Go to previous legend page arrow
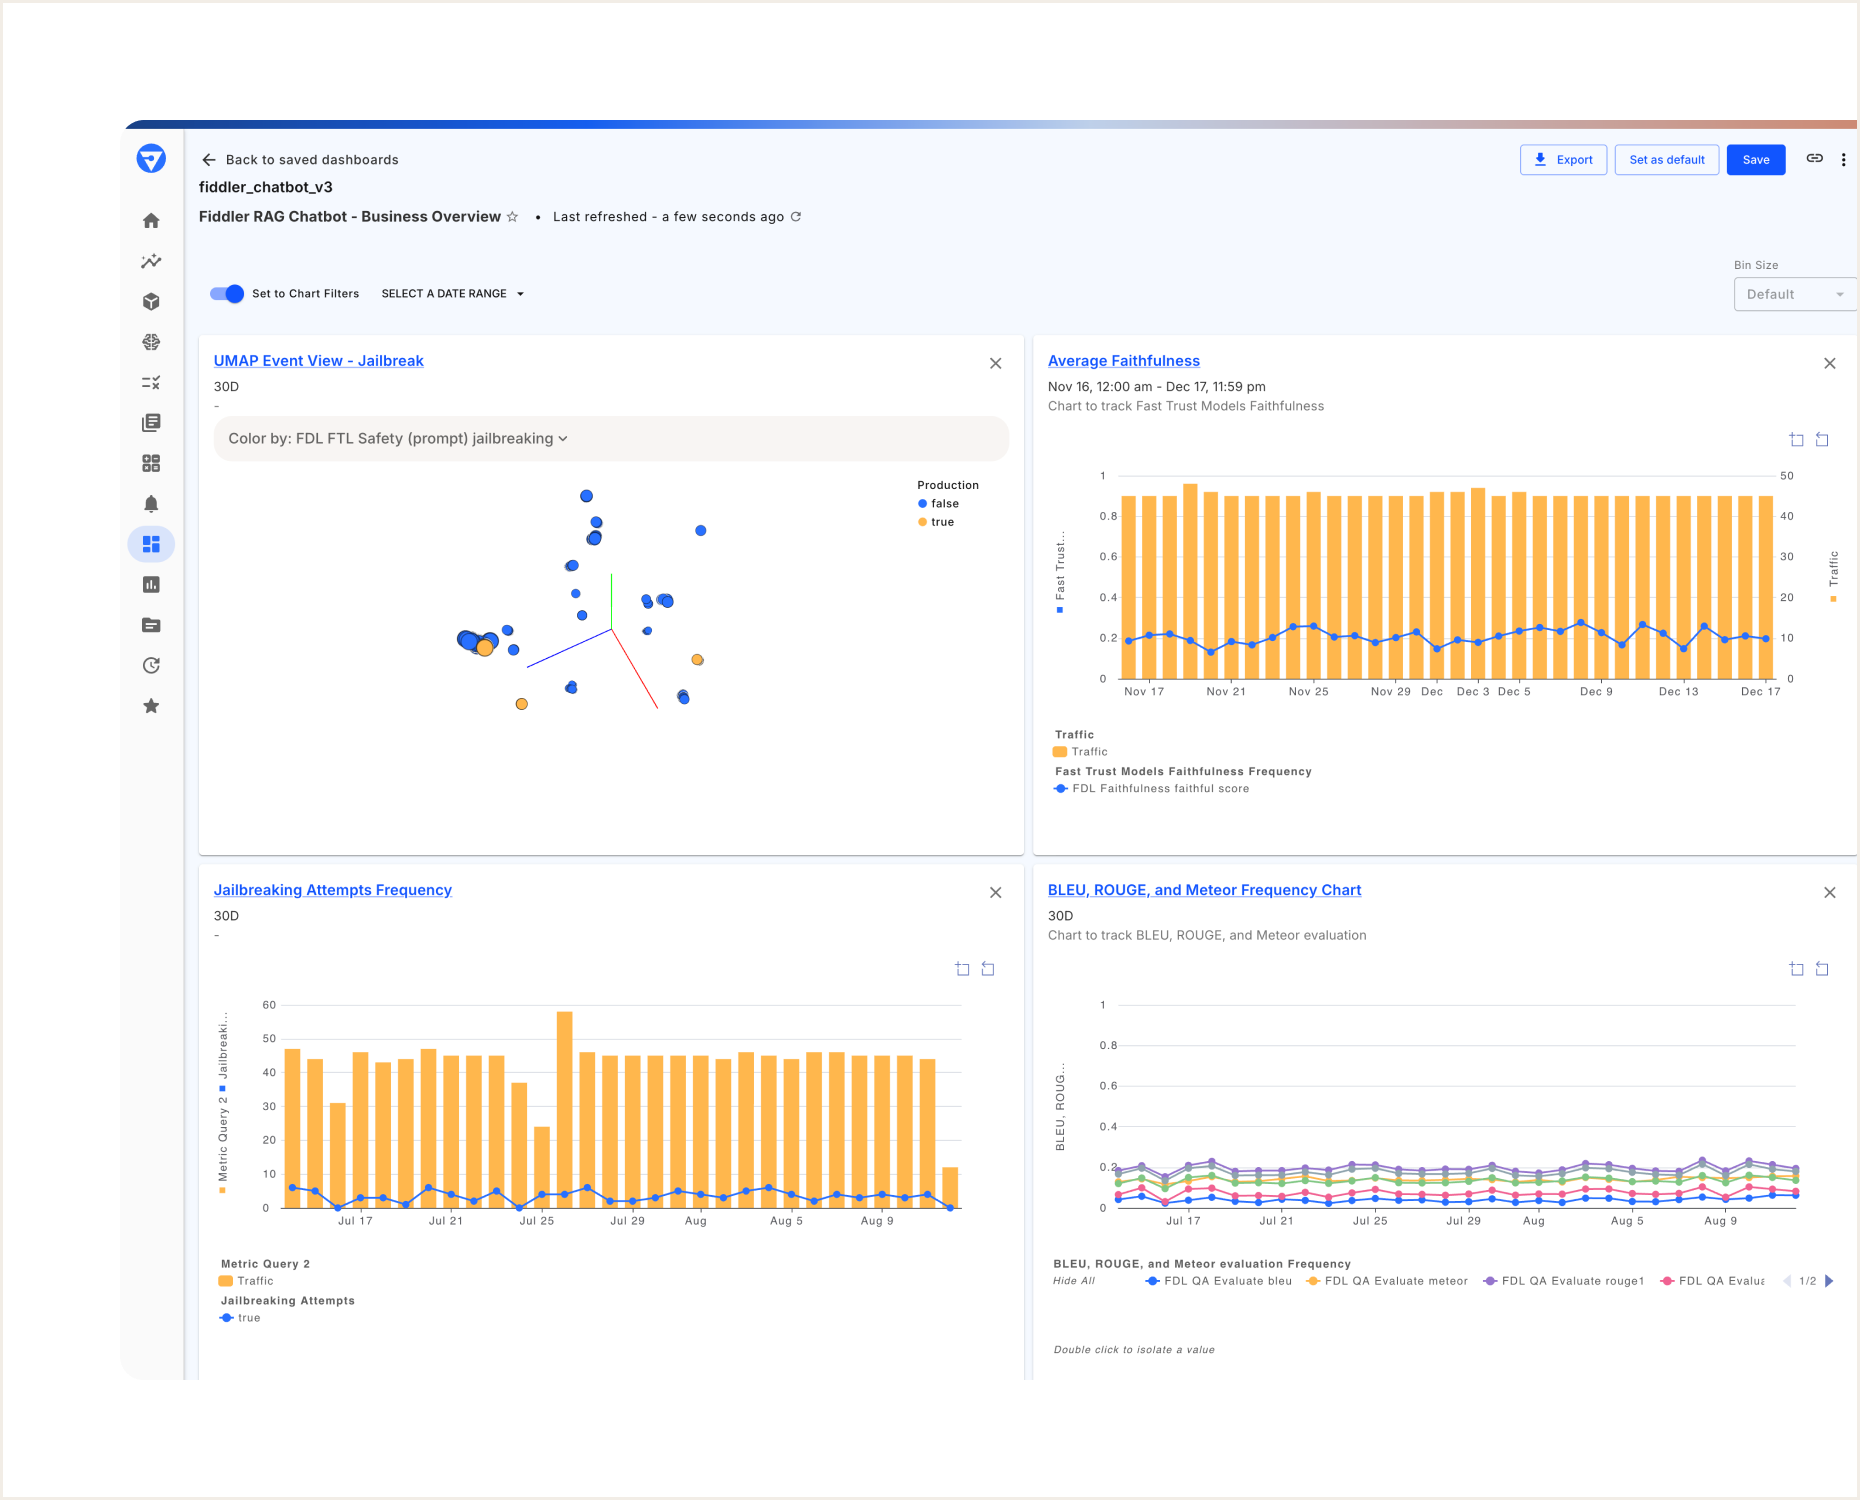 (1787, 1281)
